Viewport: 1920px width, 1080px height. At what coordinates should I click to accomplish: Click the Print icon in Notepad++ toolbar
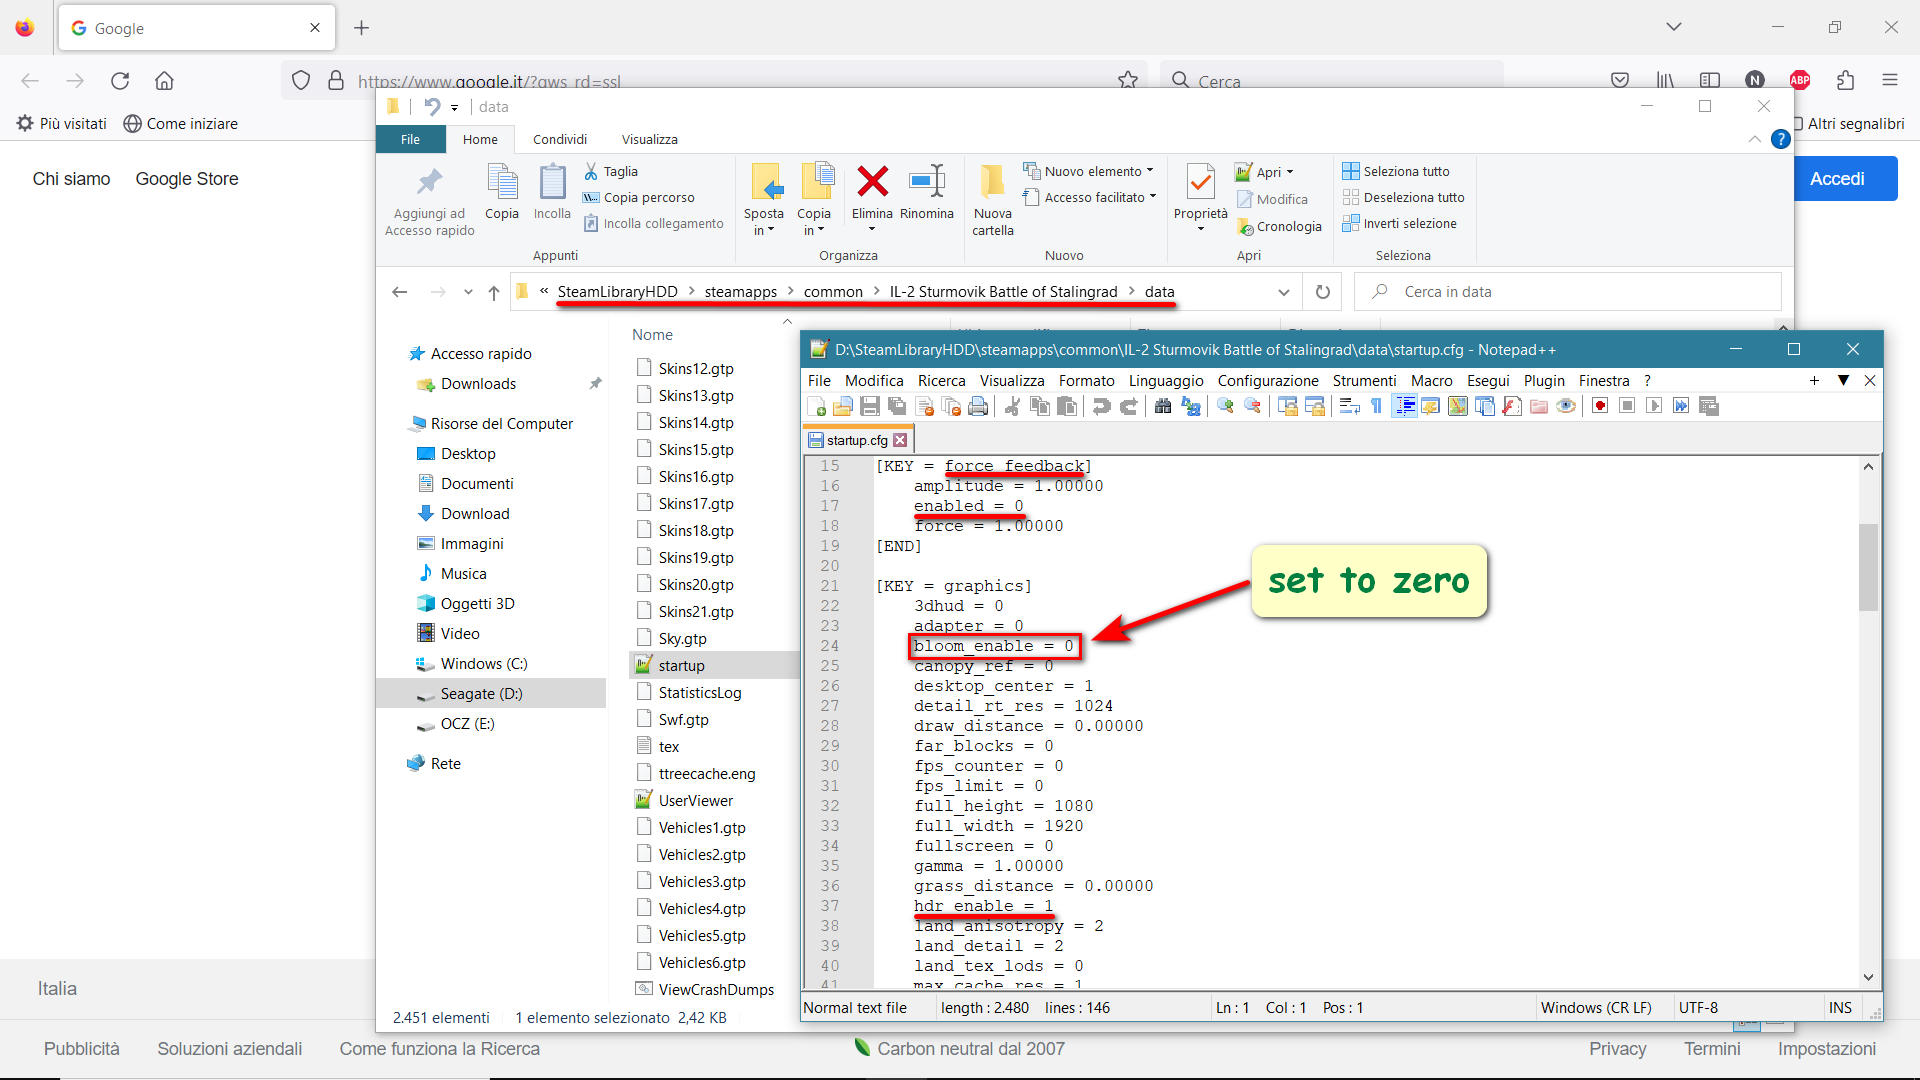click(x=978, y=406)
